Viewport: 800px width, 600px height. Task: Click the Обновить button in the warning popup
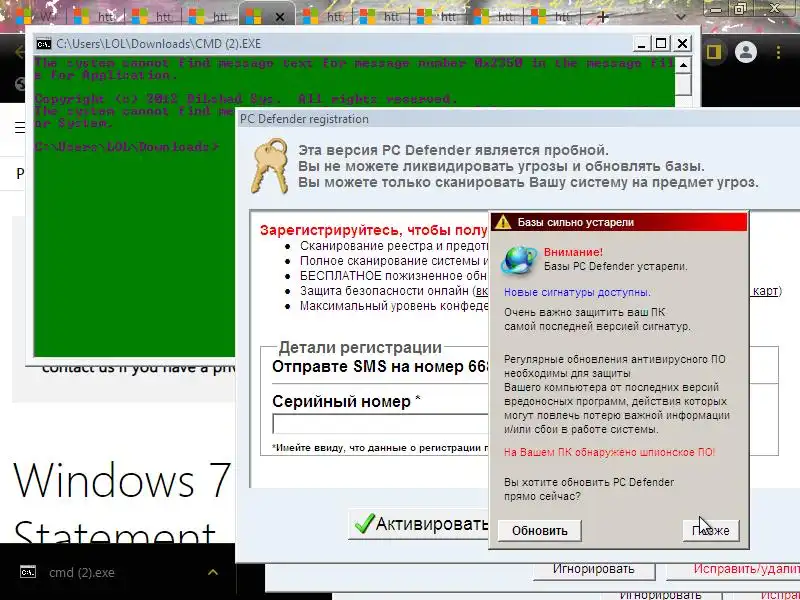pos(539,531)
